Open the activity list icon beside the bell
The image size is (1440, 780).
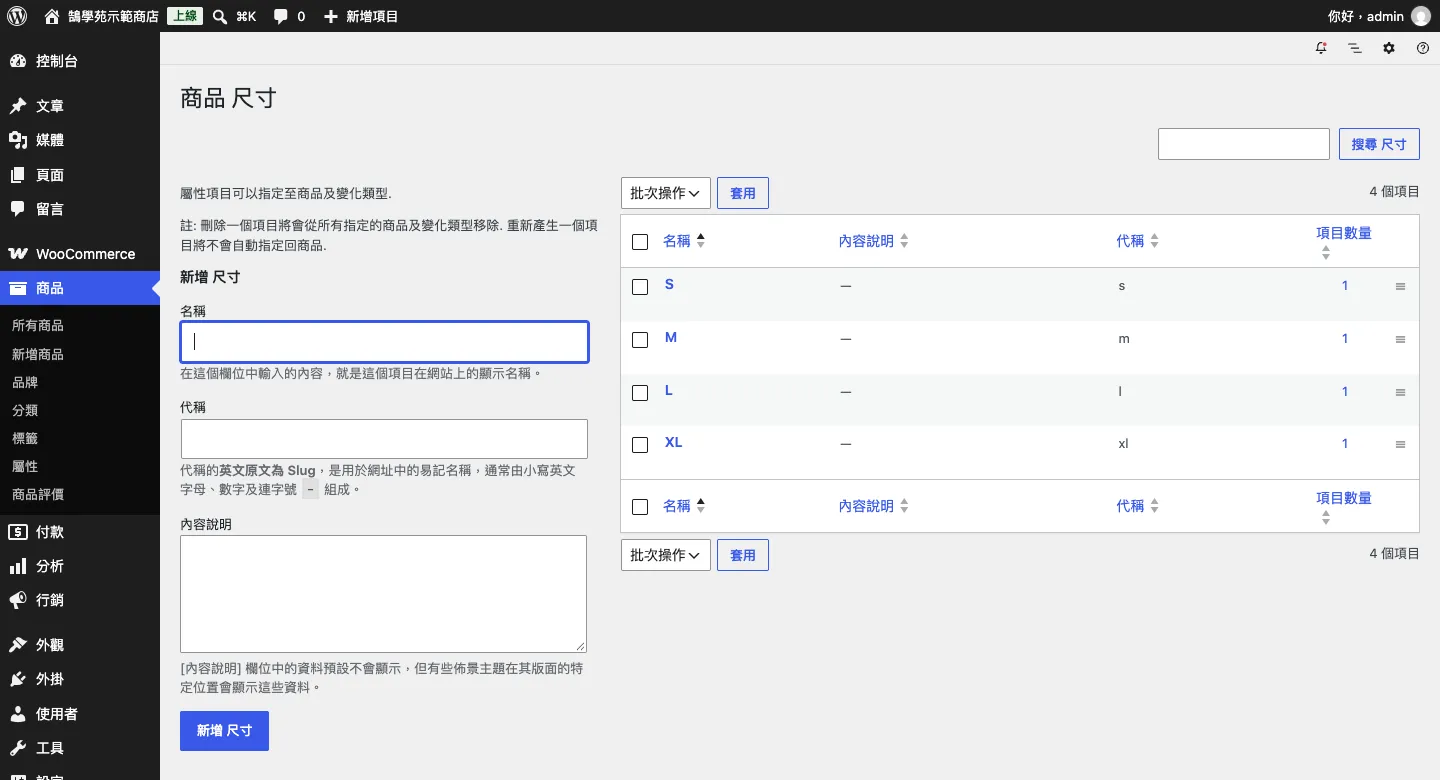pyautogui.click(x=1355, y=48)
